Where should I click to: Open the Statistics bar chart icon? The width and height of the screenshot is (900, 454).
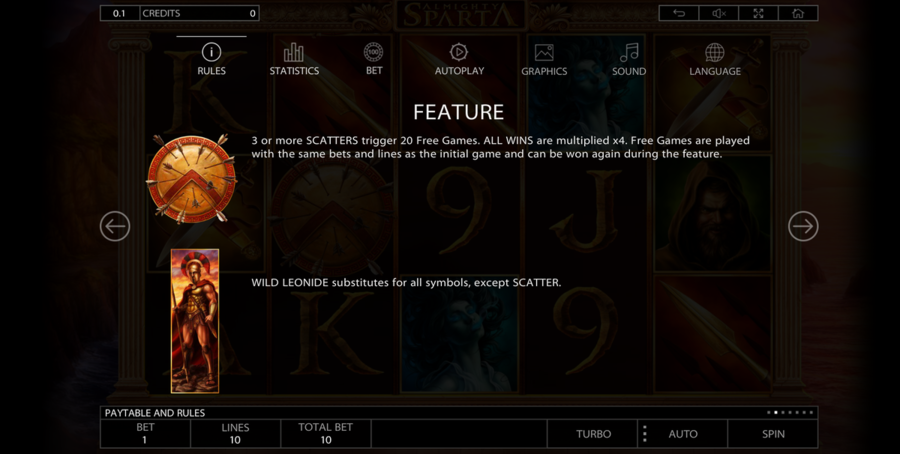coord(294,53)
